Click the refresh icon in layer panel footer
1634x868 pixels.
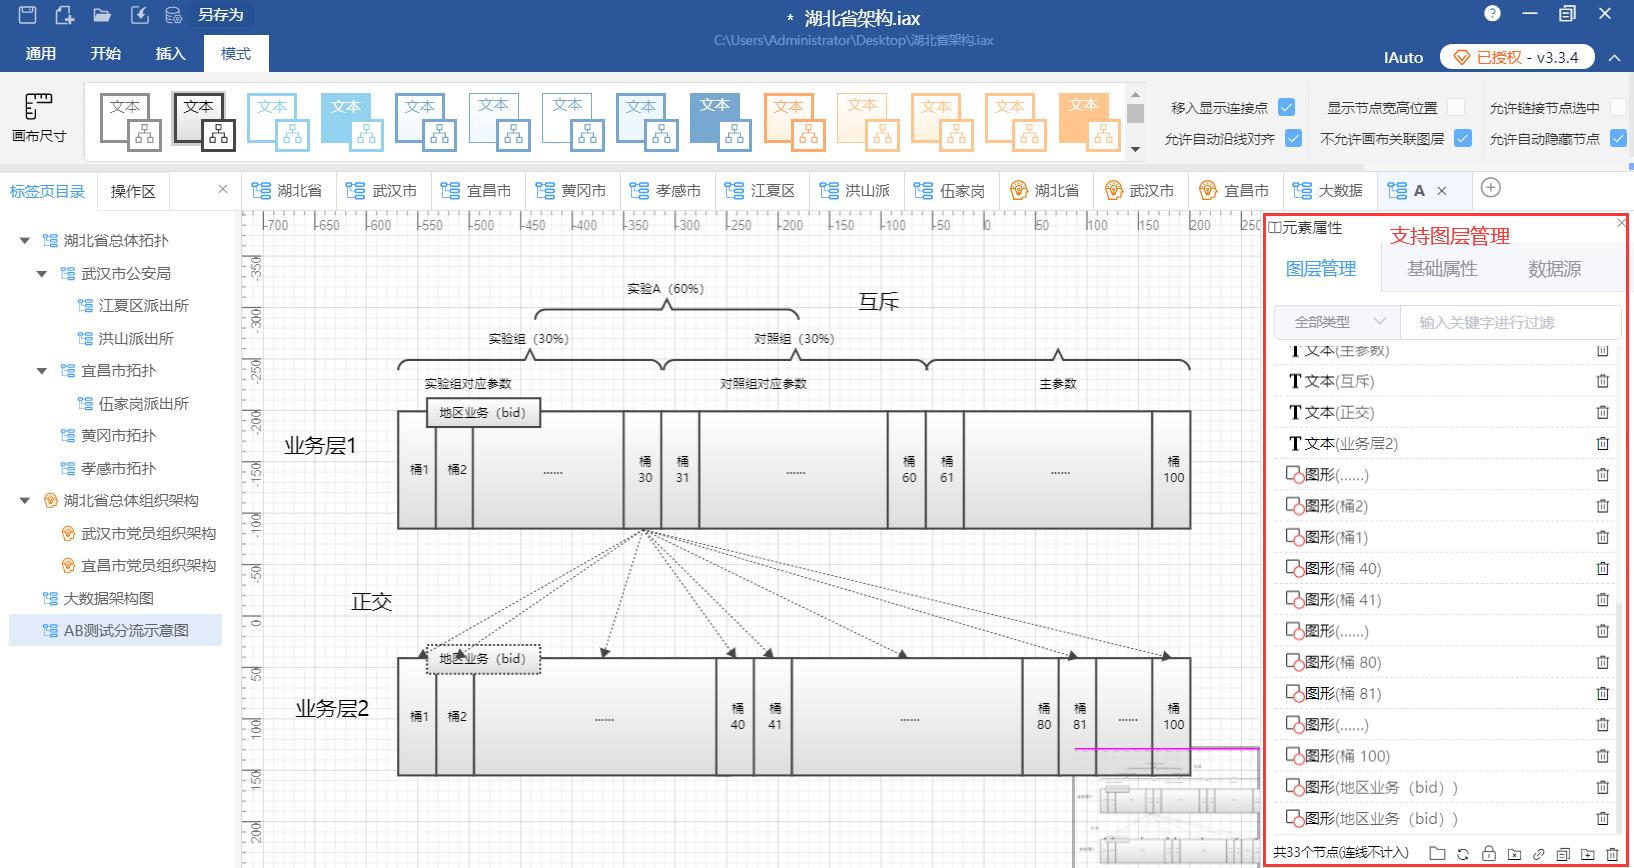(1463, 853)
